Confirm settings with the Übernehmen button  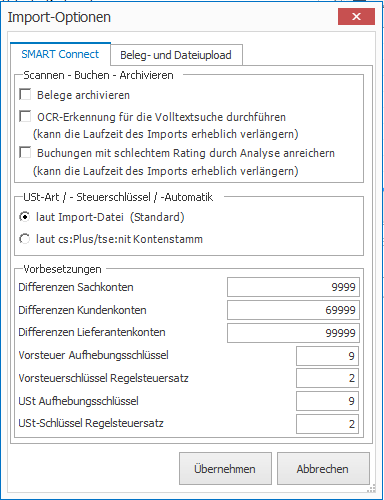[225, 469]
